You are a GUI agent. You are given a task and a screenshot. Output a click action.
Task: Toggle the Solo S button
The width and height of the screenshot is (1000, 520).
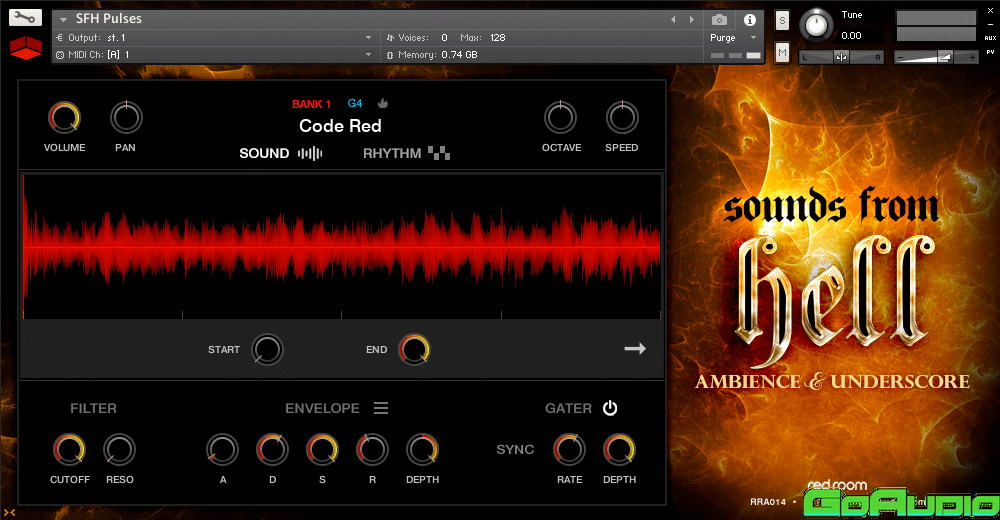point(783,20)
